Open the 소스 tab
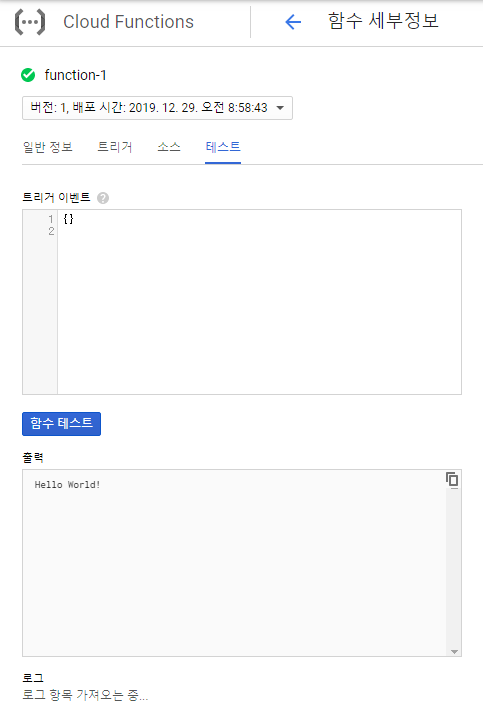 click(x=169, y=147)
